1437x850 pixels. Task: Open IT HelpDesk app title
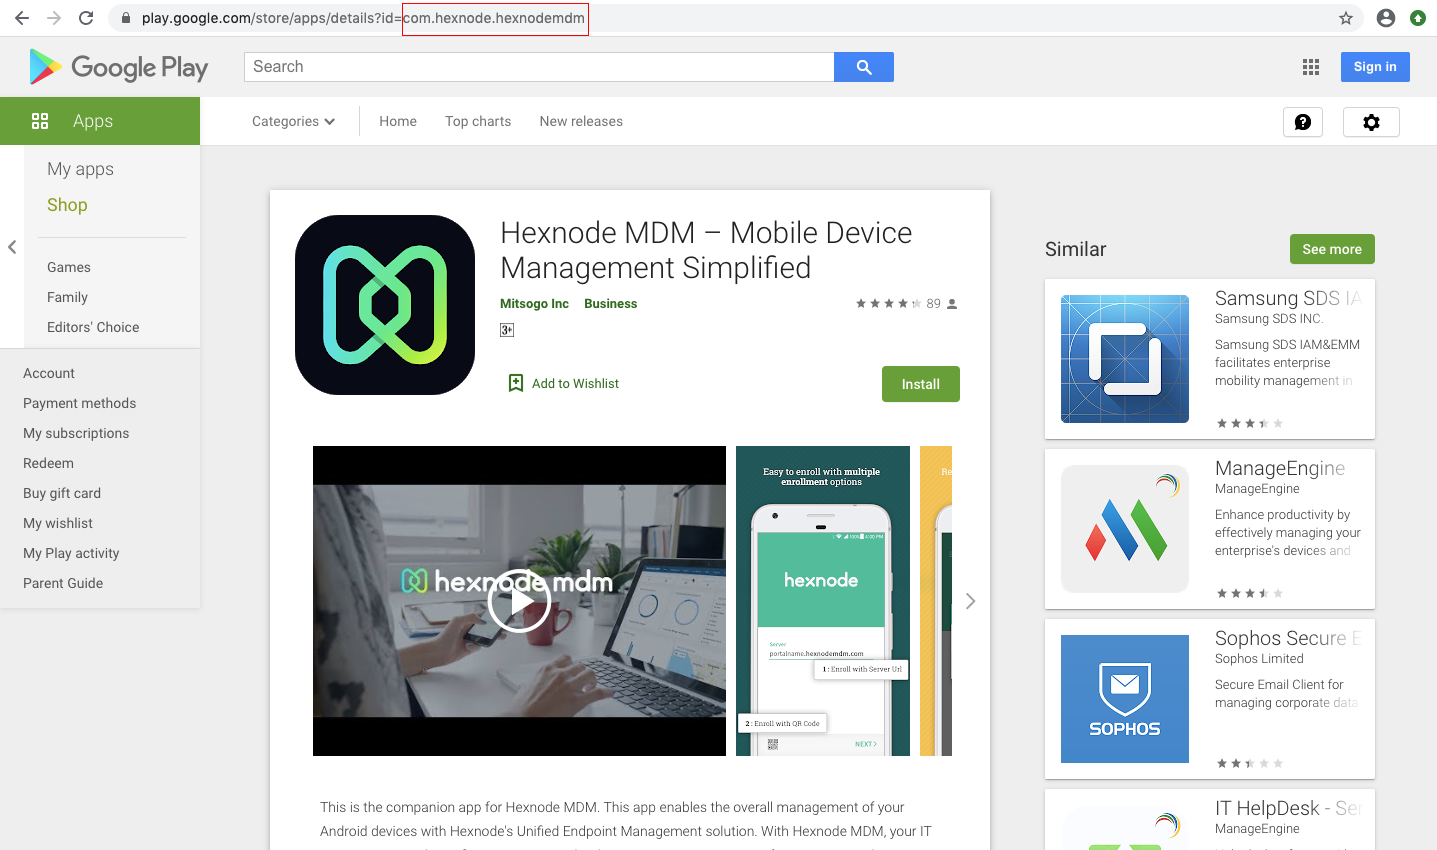[x=1288, y=808]
